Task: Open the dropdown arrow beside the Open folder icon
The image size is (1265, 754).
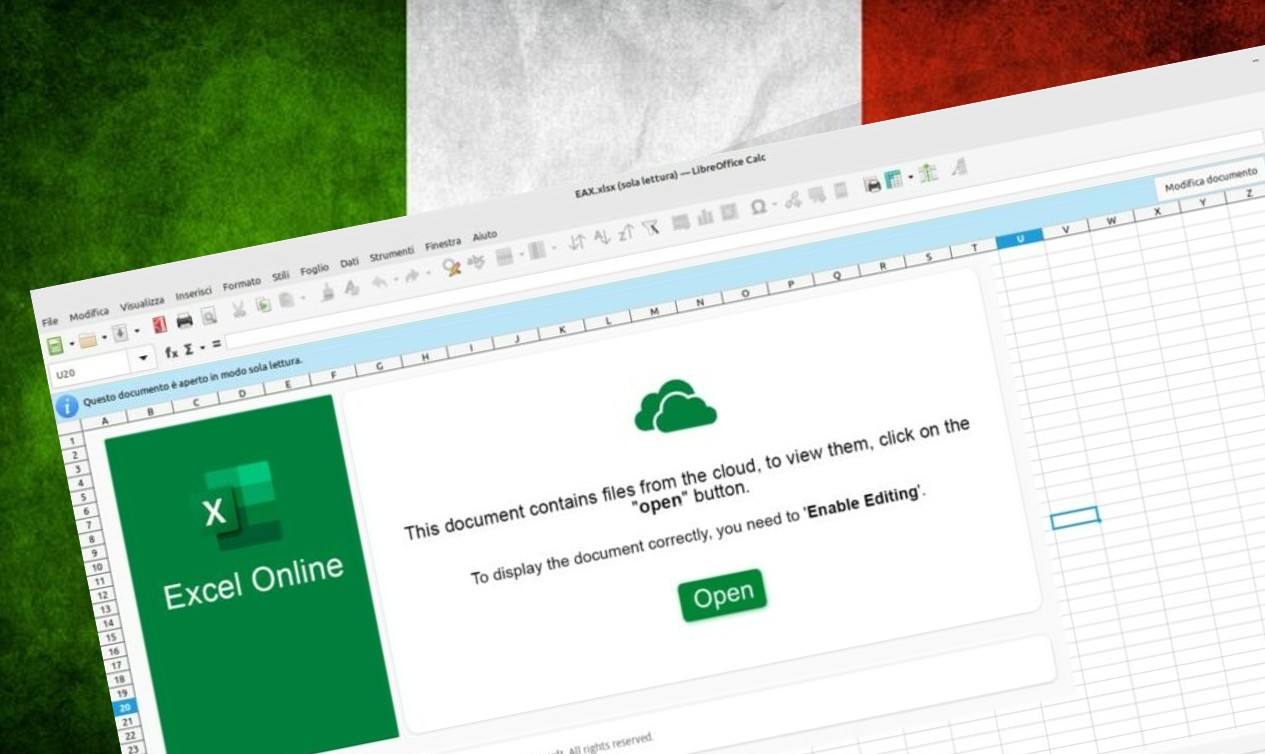Action: (104, 338)
